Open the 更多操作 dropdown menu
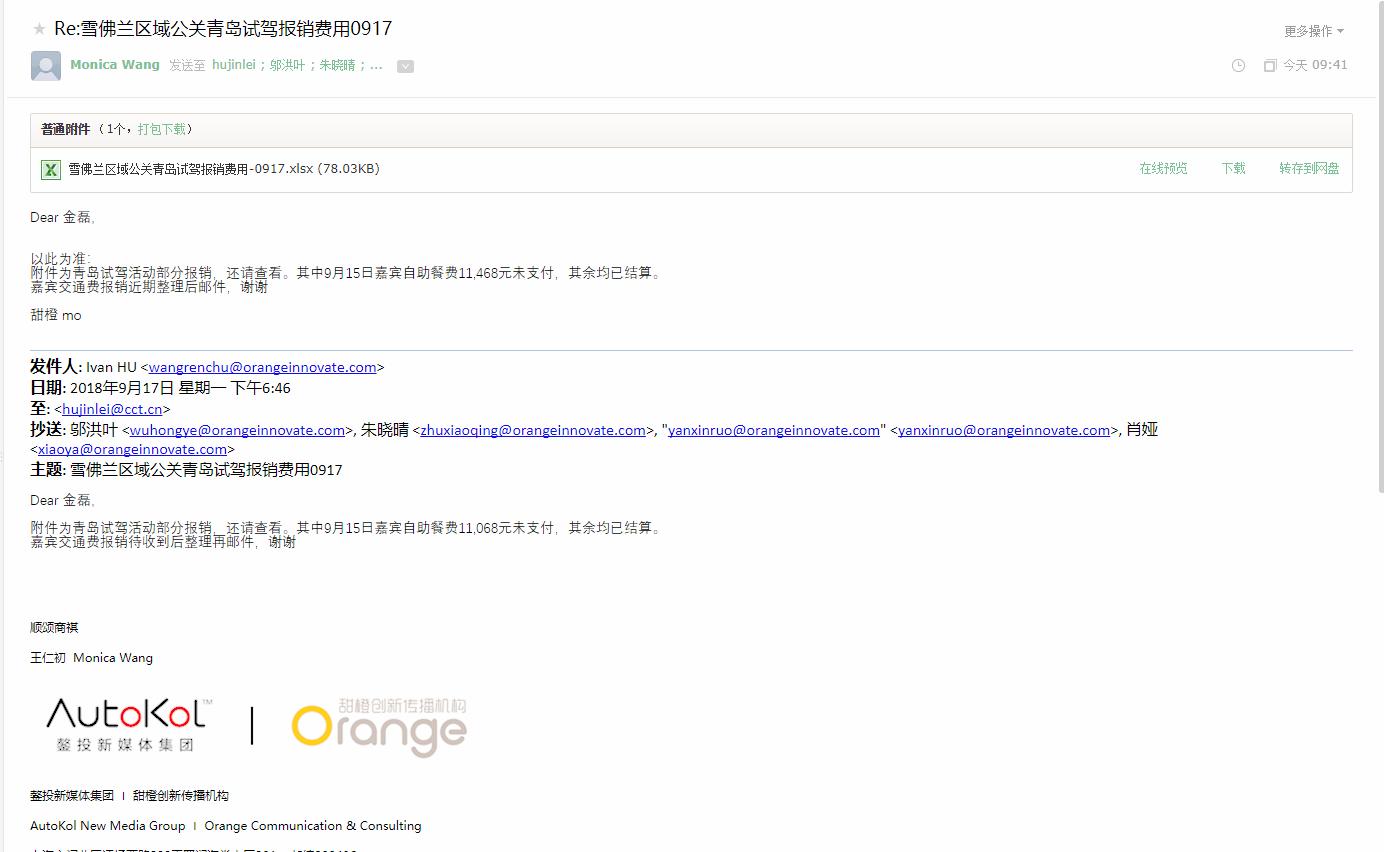This screenshot has height=852, width=1384. coord(1313,31)
